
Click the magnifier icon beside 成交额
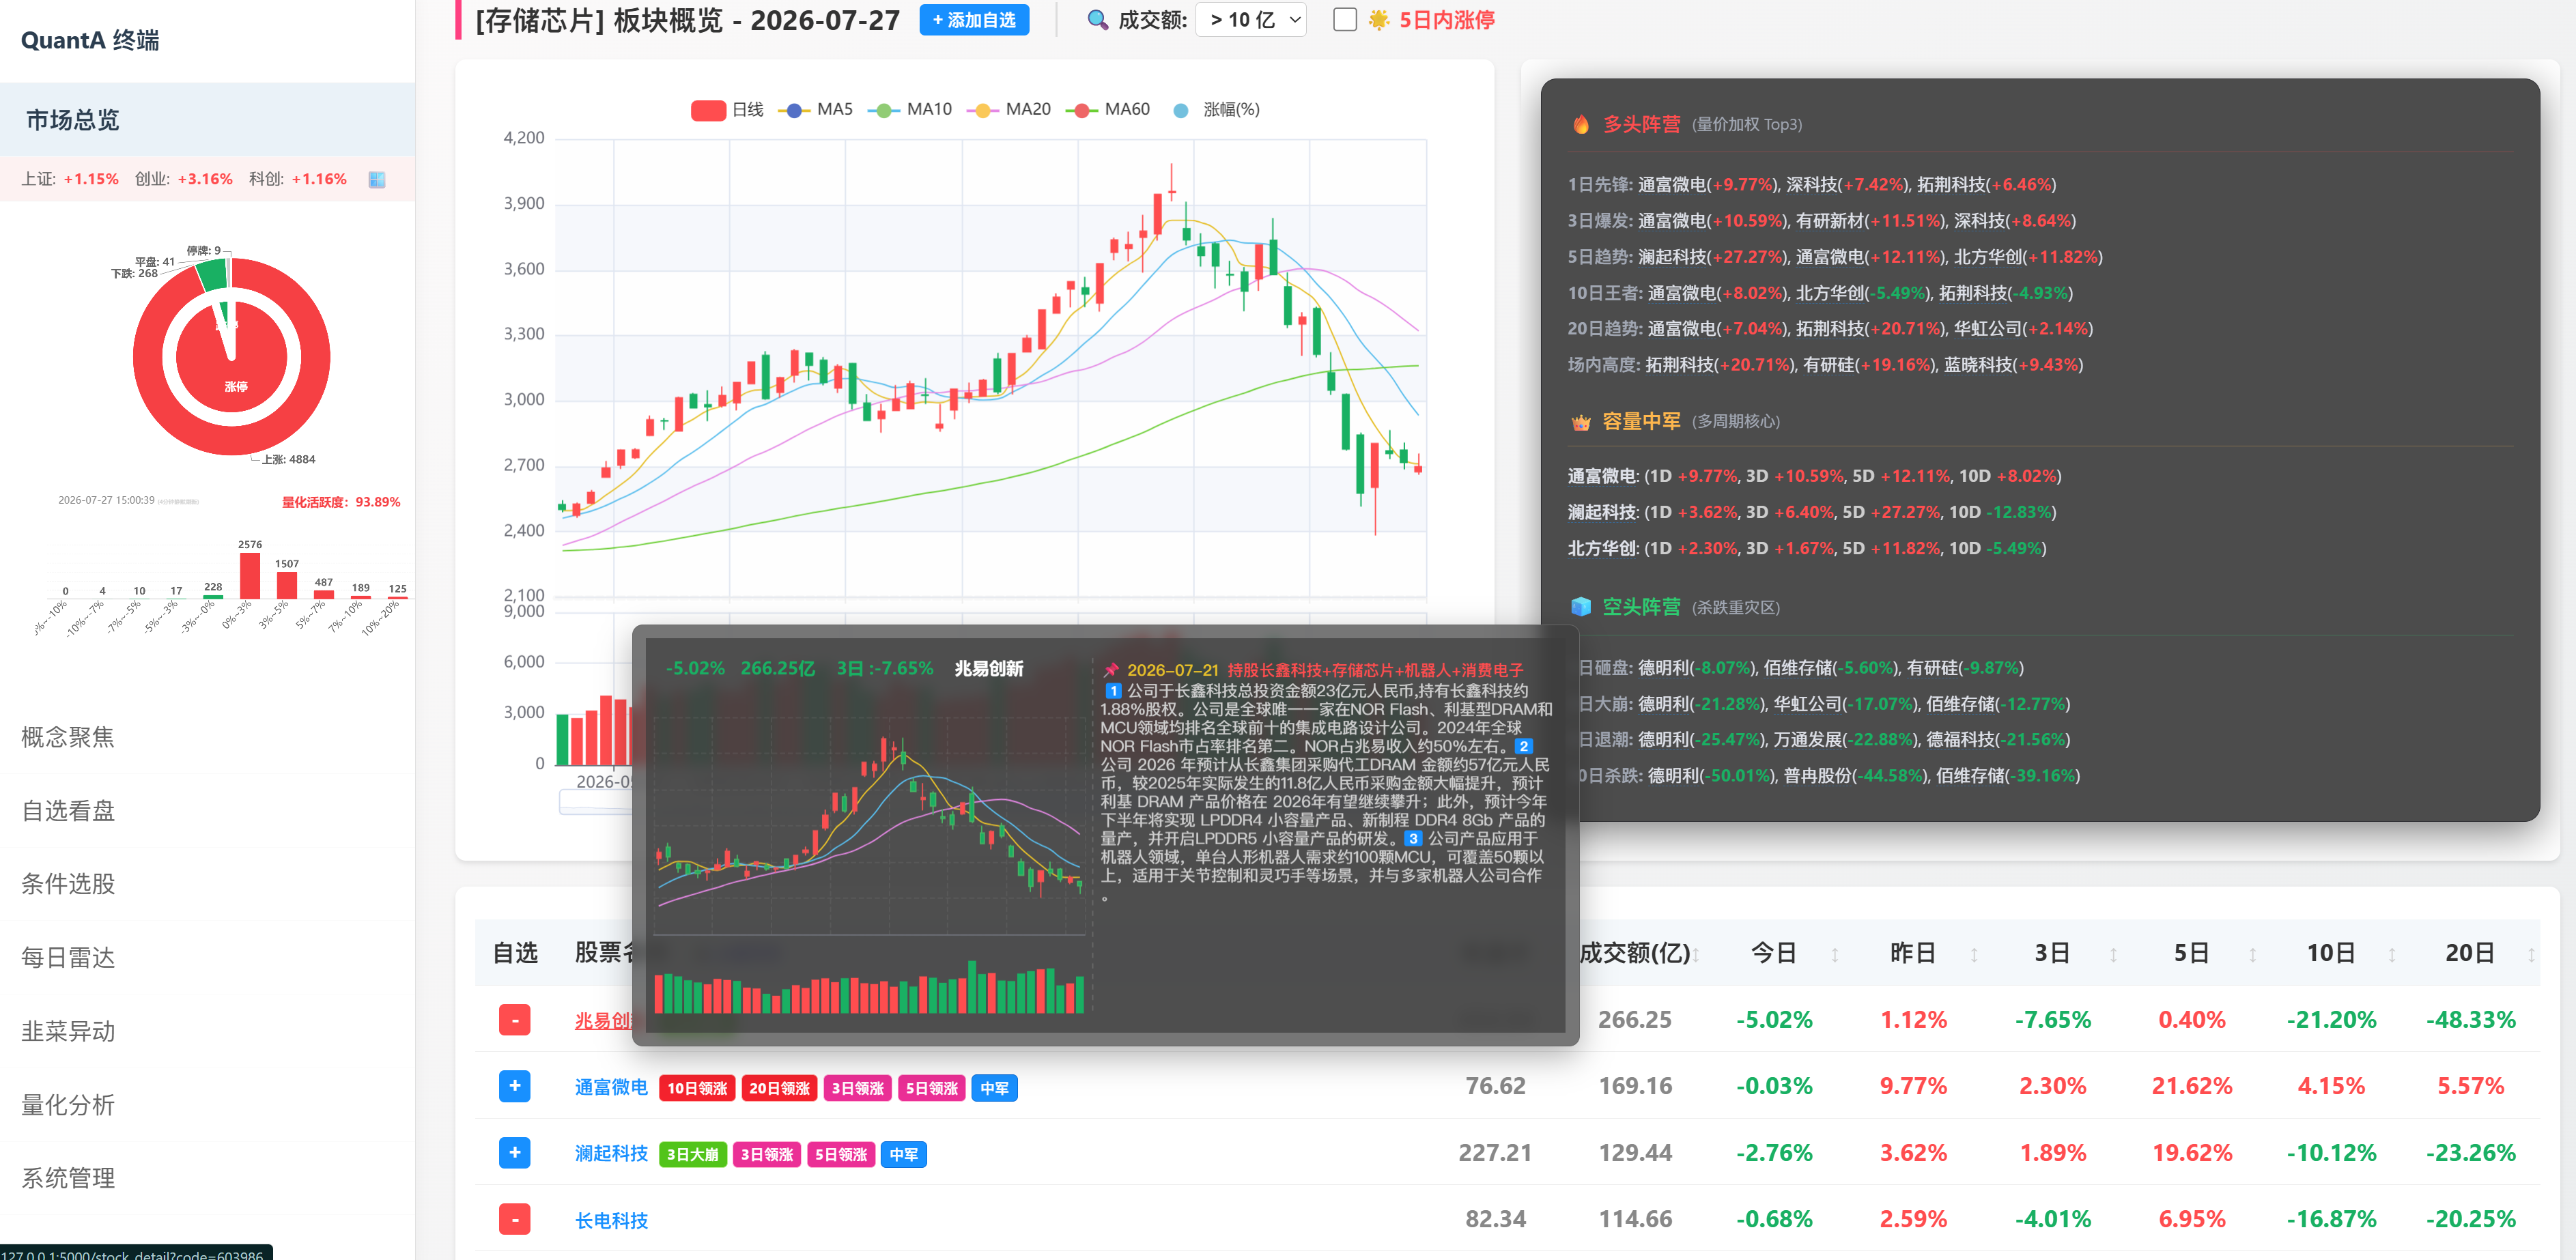[1097, 20]
